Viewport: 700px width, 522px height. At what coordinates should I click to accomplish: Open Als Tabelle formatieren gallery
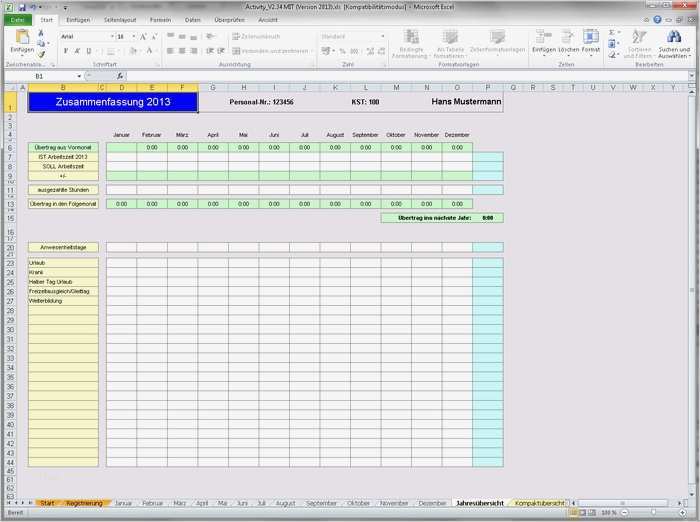point(450,44)
